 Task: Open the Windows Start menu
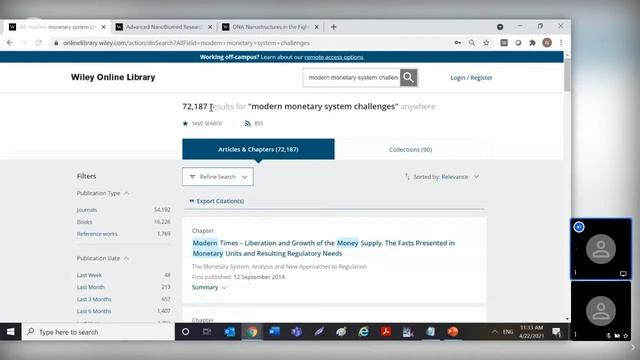[11, 332]
